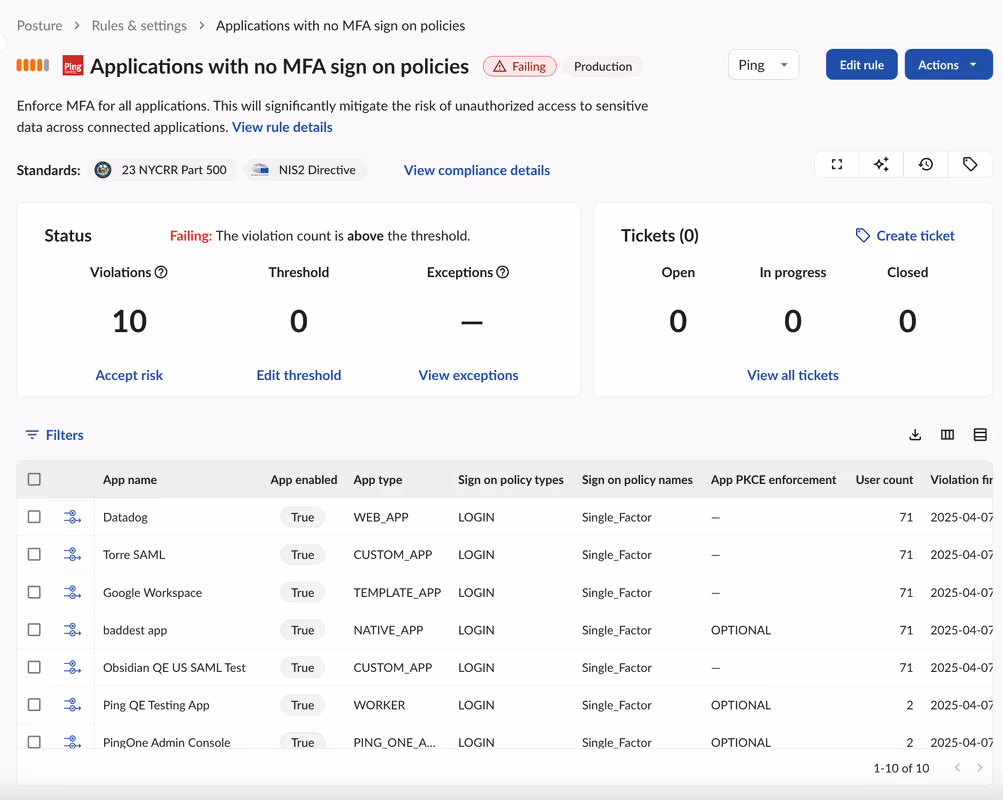Navigate to Rules & settings breadcrumb
The image size is (1003, 800).
click(139, 25)
